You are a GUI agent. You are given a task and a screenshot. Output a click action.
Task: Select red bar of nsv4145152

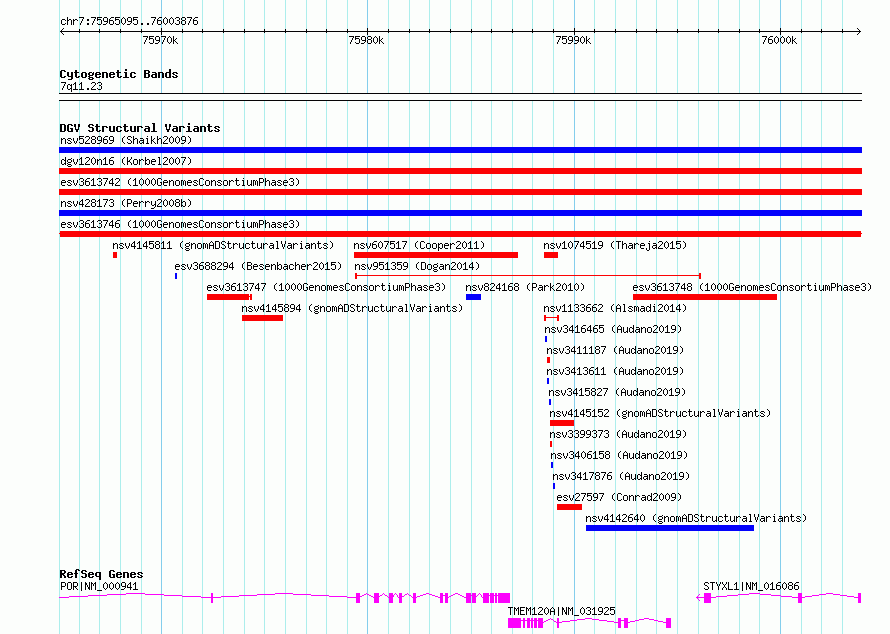coord(562,423)
